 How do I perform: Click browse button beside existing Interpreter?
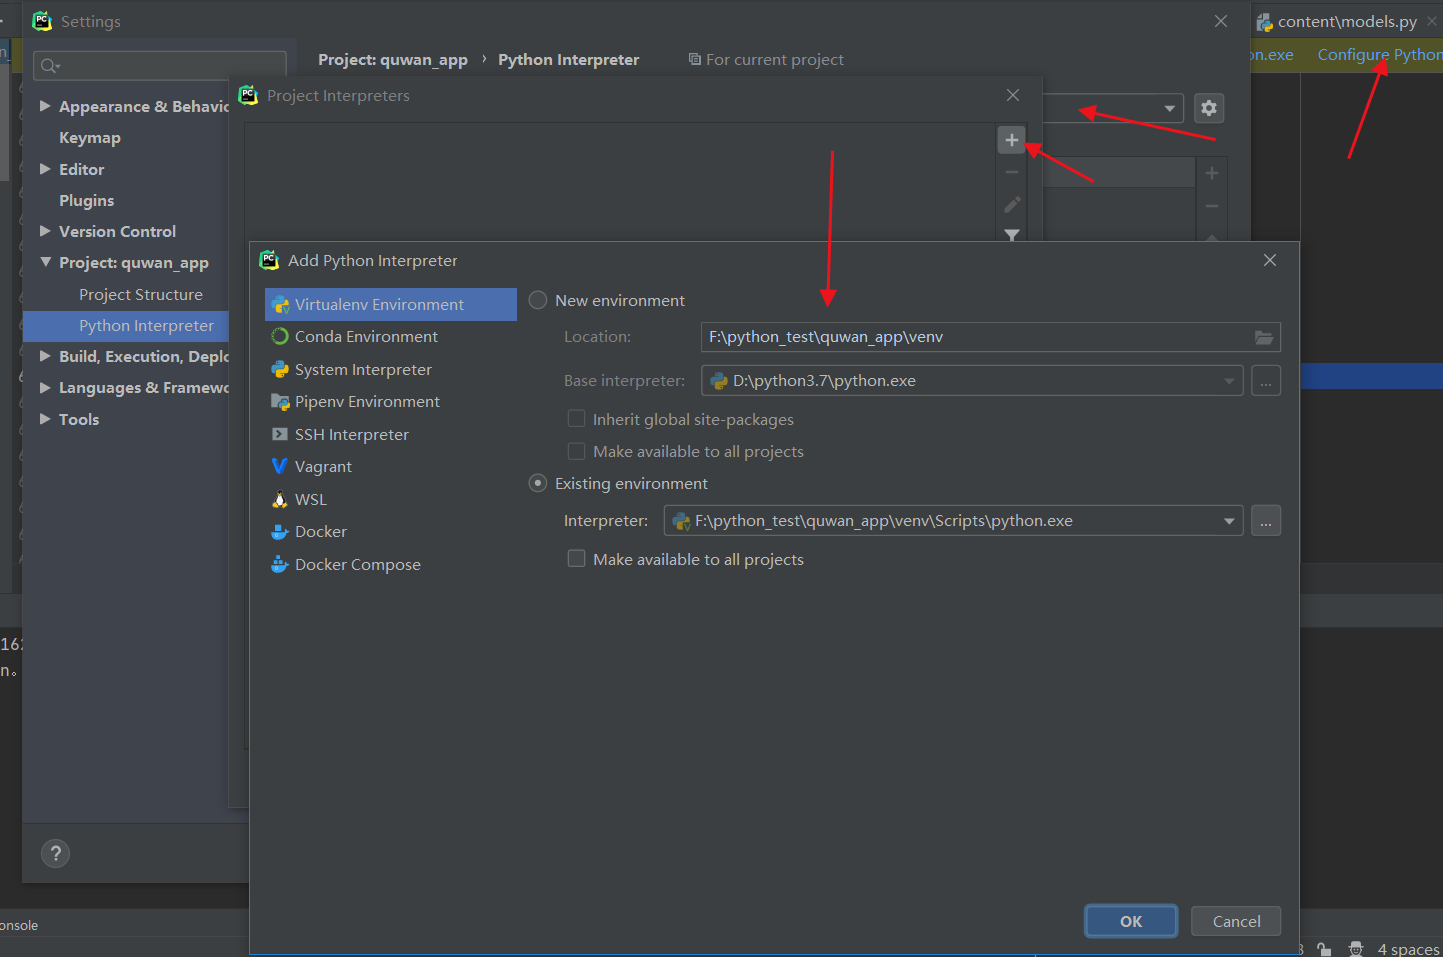tap(1266, 521)
